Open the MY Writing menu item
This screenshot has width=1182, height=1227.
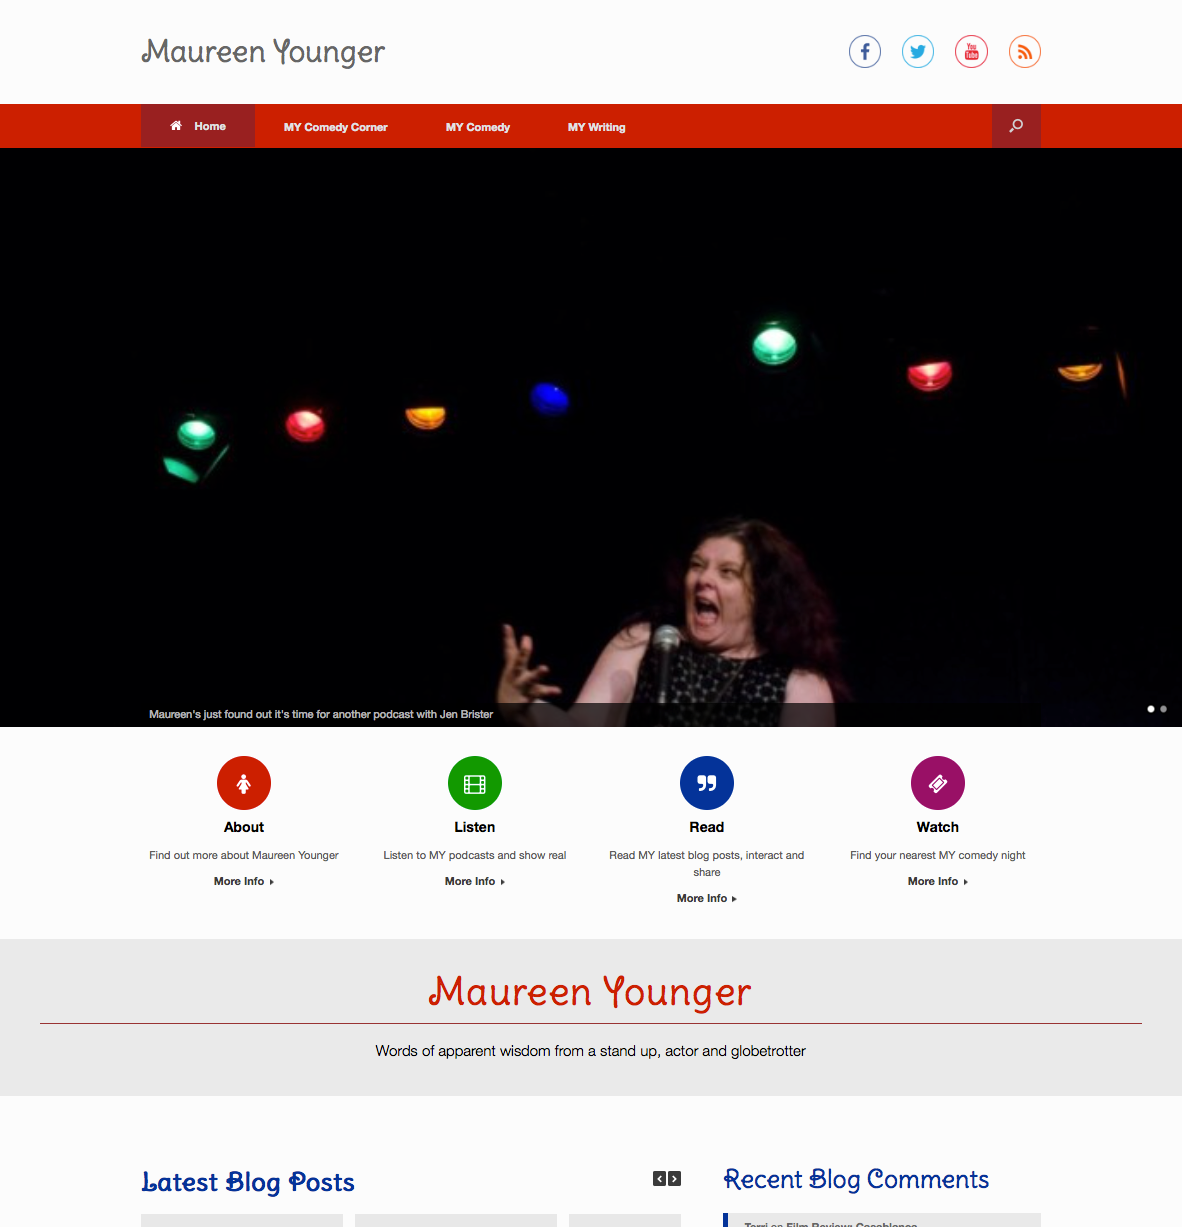click(596, 127)
